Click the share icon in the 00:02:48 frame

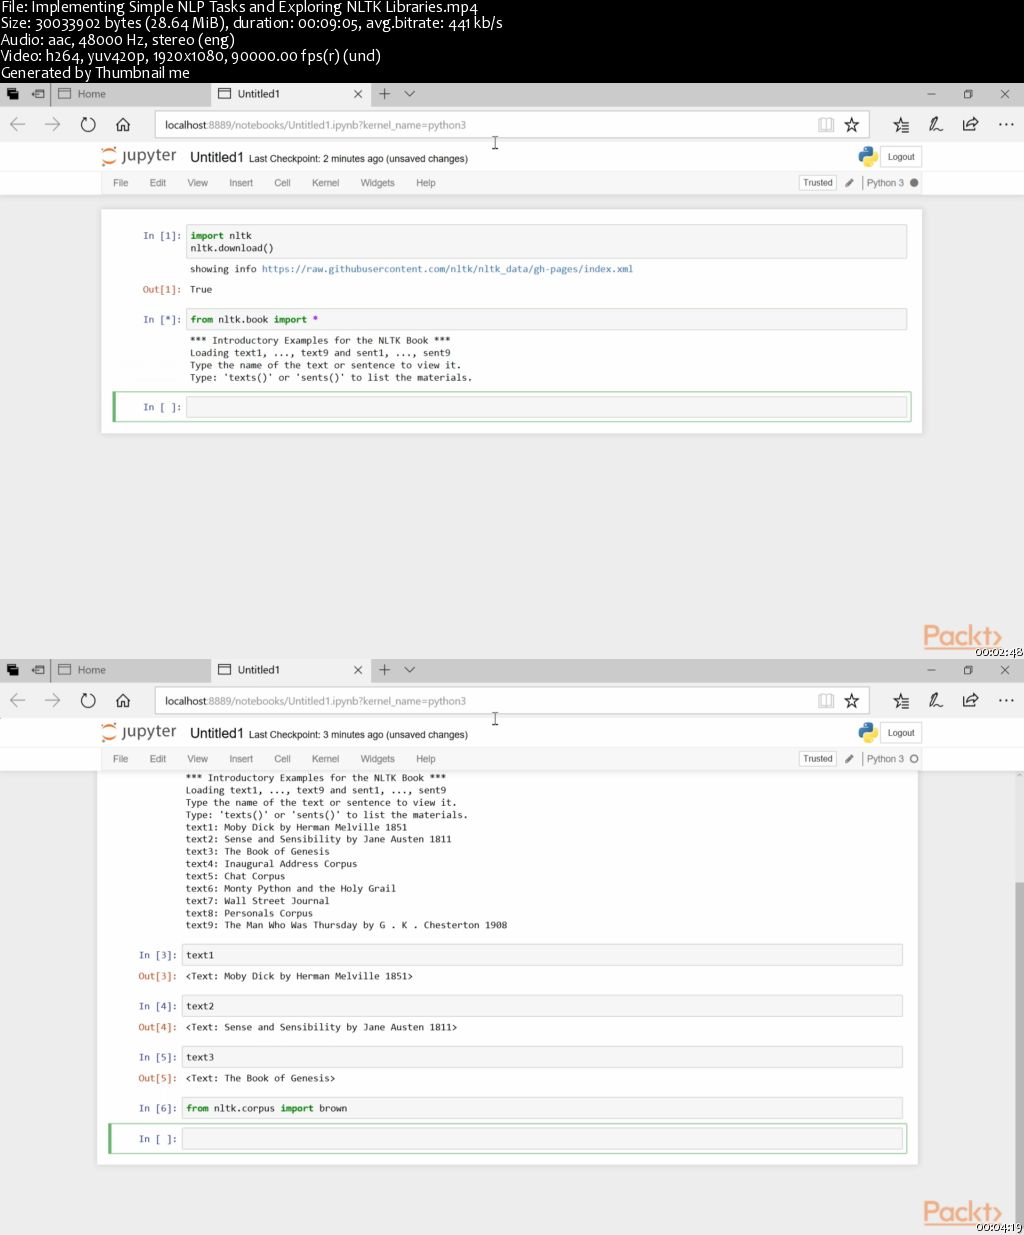970,125
